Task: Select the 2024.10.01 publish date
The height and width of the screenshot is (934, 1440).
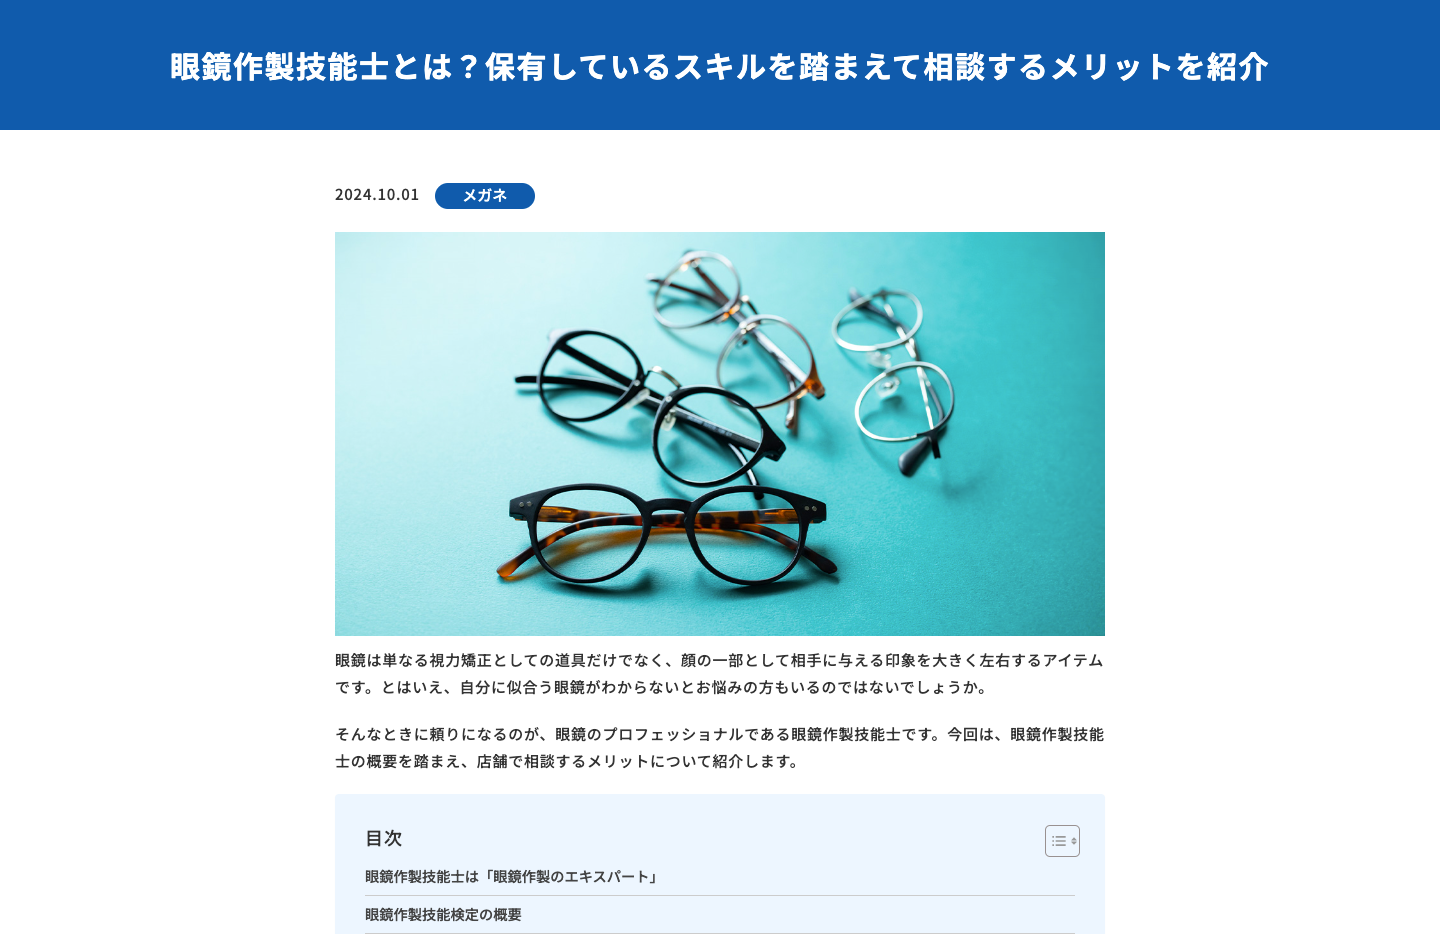Action: tap(377, 195)
